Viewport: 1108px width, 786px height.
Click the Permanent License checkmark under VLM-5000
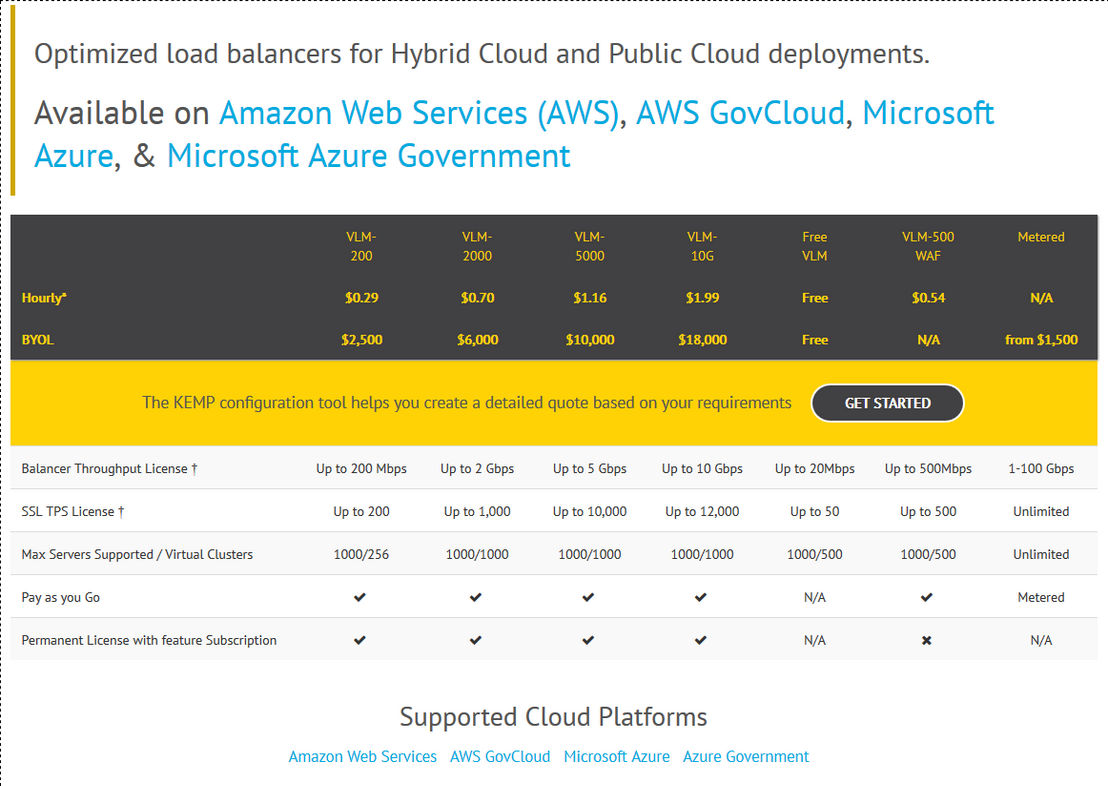coord(589,640)
